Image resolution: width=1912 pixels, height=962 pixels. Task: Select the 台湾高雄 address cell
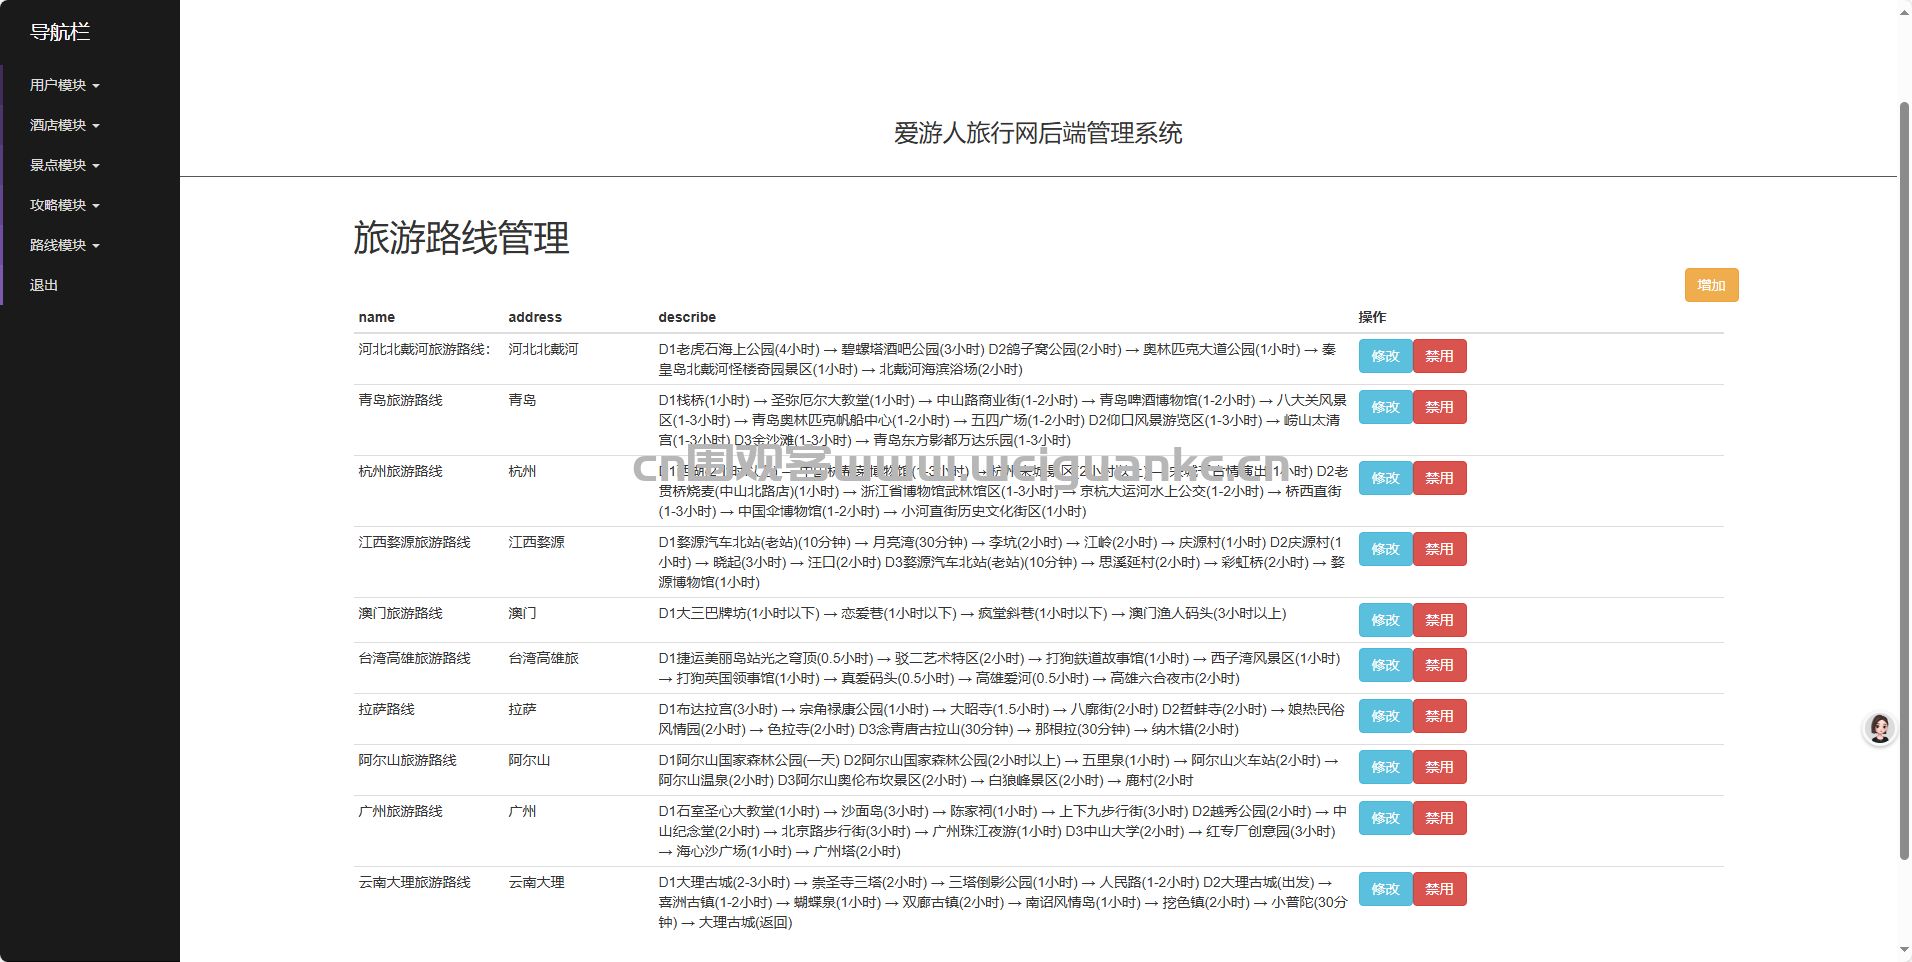543,658
